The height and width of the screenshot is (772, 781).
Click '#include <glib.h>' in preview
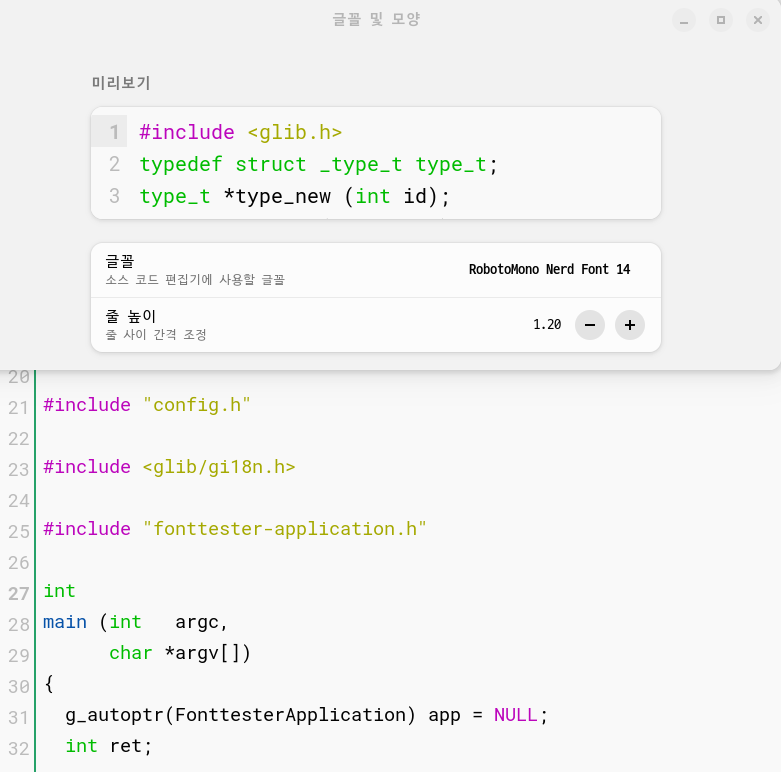[241, 132]
